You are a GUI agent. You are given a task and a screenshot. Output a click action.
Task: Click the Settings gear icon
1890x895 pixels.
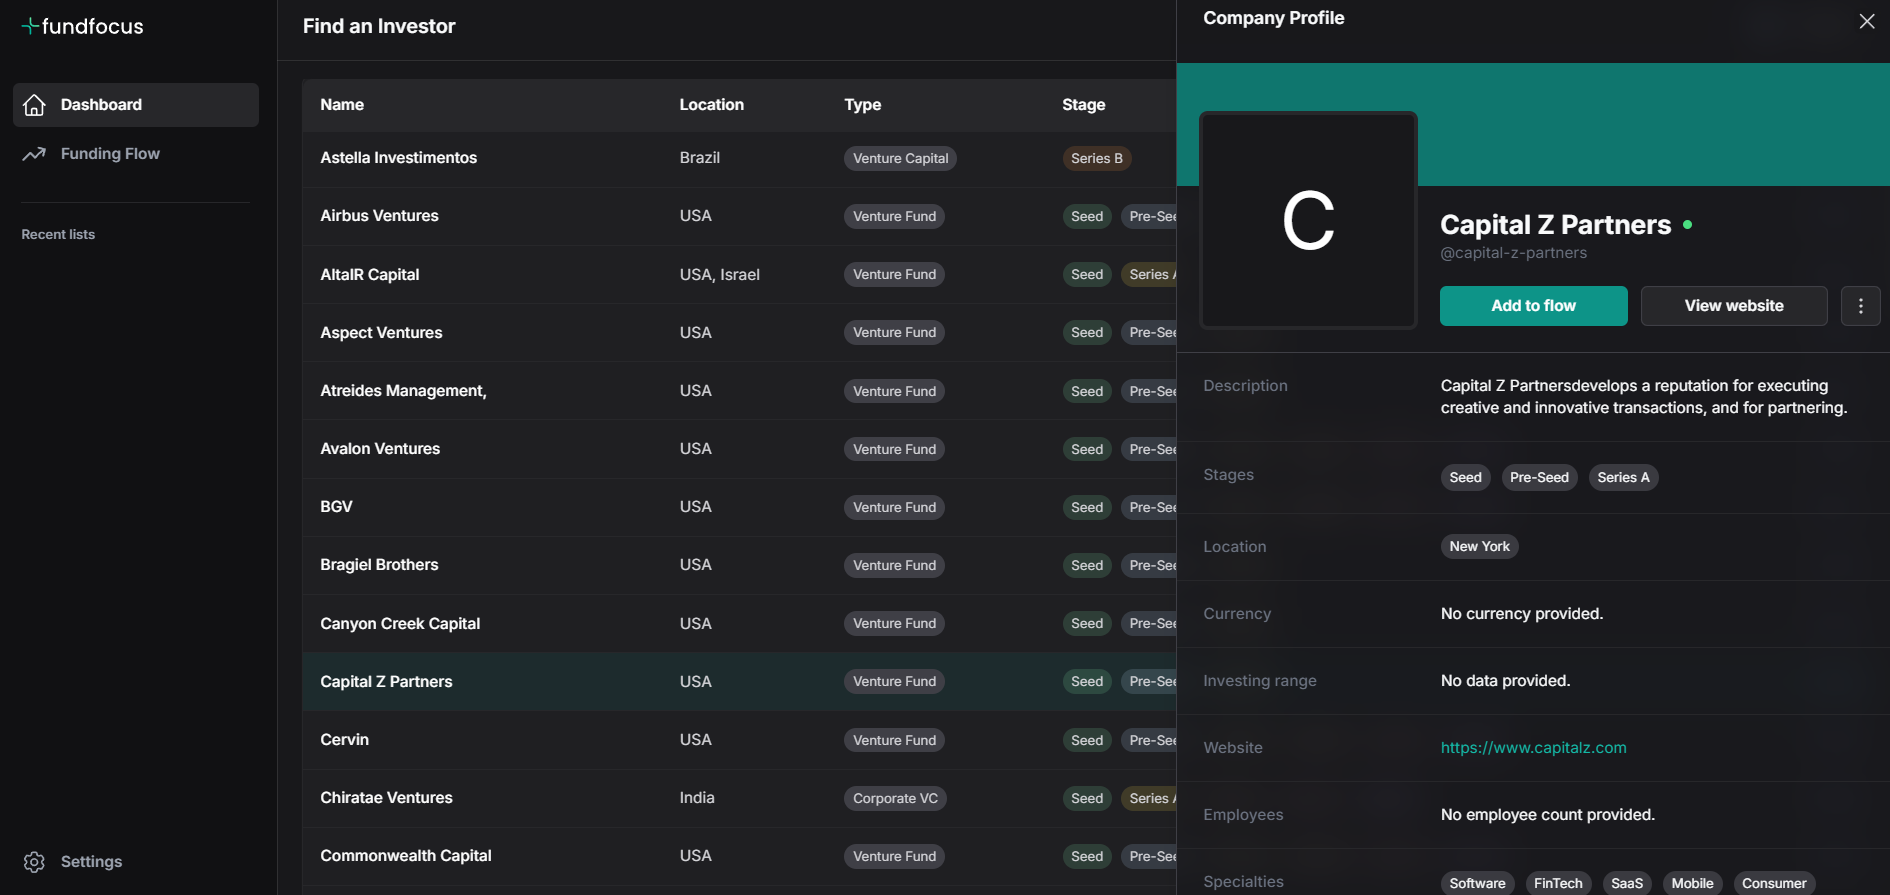(x=35, y=862)
